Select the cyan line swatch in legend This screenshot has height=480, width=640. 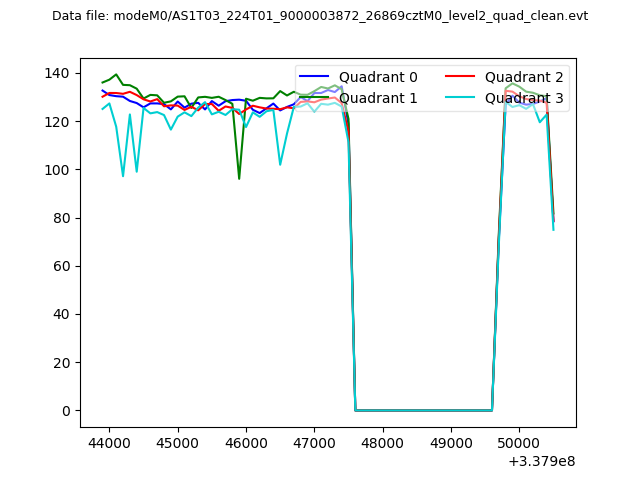[x=462, y=99]
